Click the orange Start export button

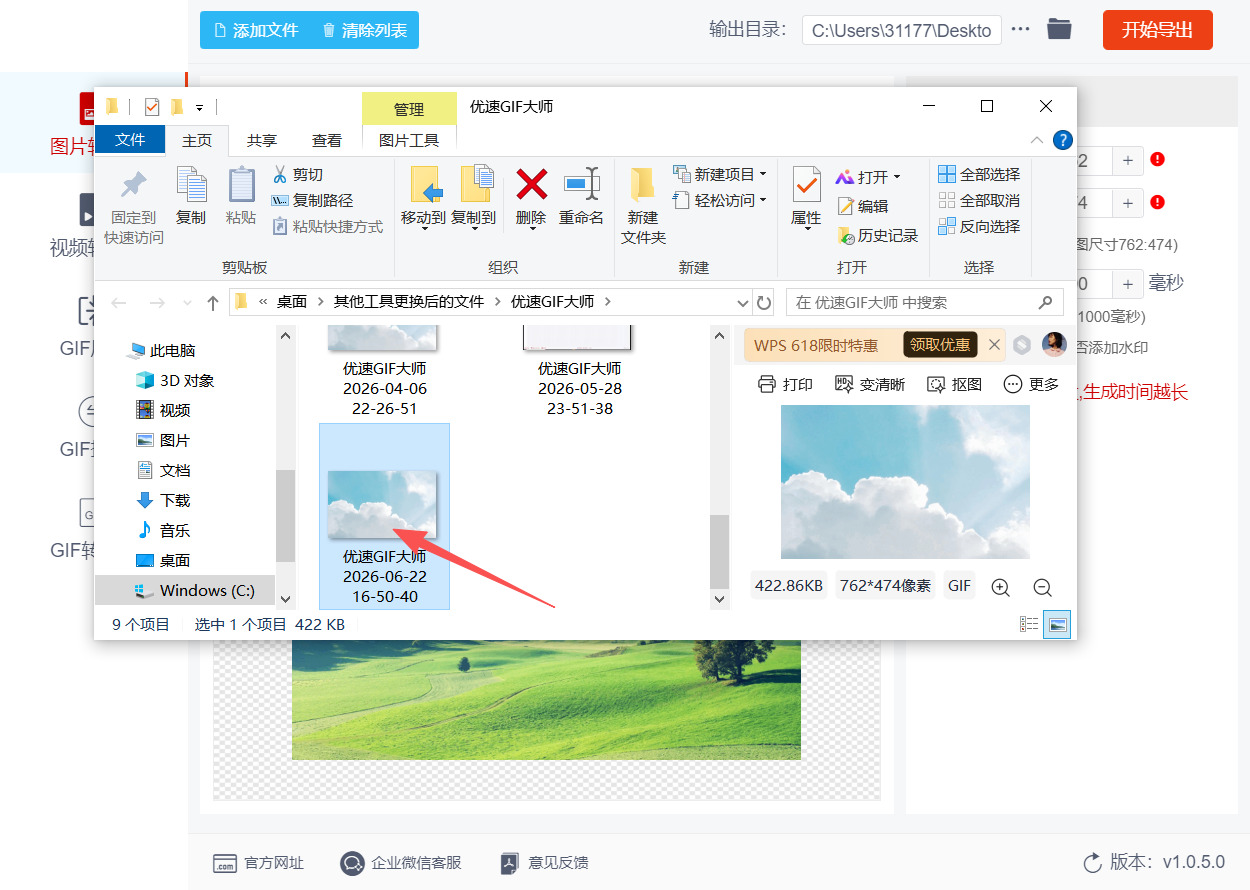1158,30
